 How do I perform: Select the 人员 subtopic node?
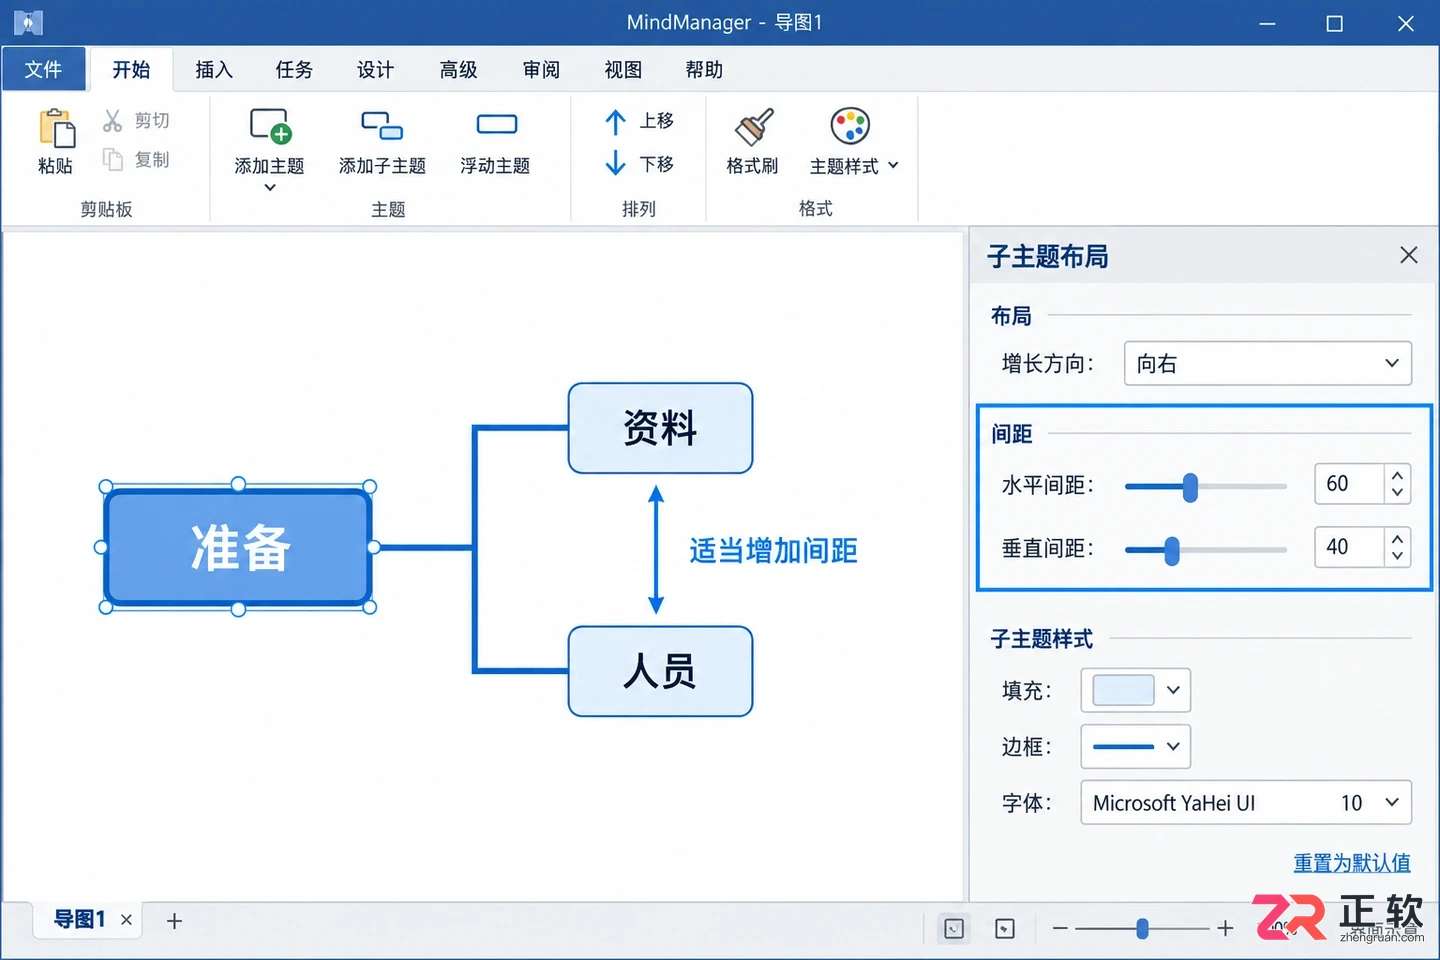point(660,671)
